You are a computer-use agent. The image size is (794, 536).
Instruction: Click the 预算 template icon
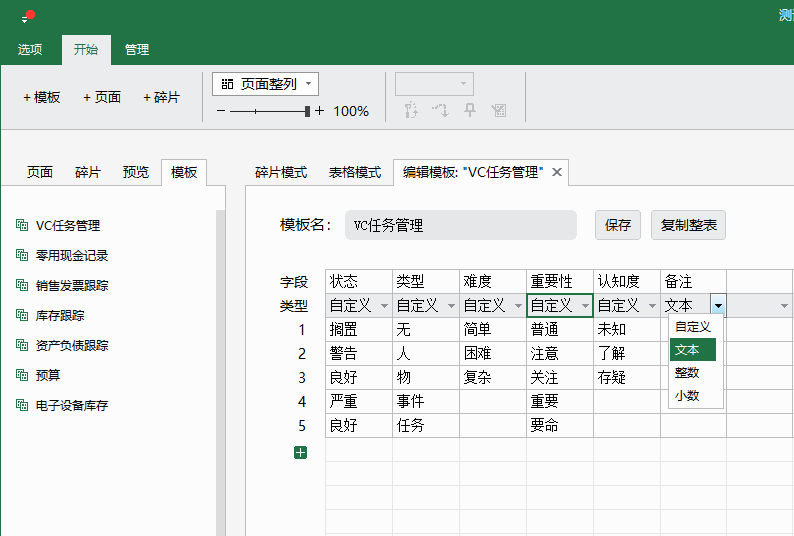pos(22,375)
